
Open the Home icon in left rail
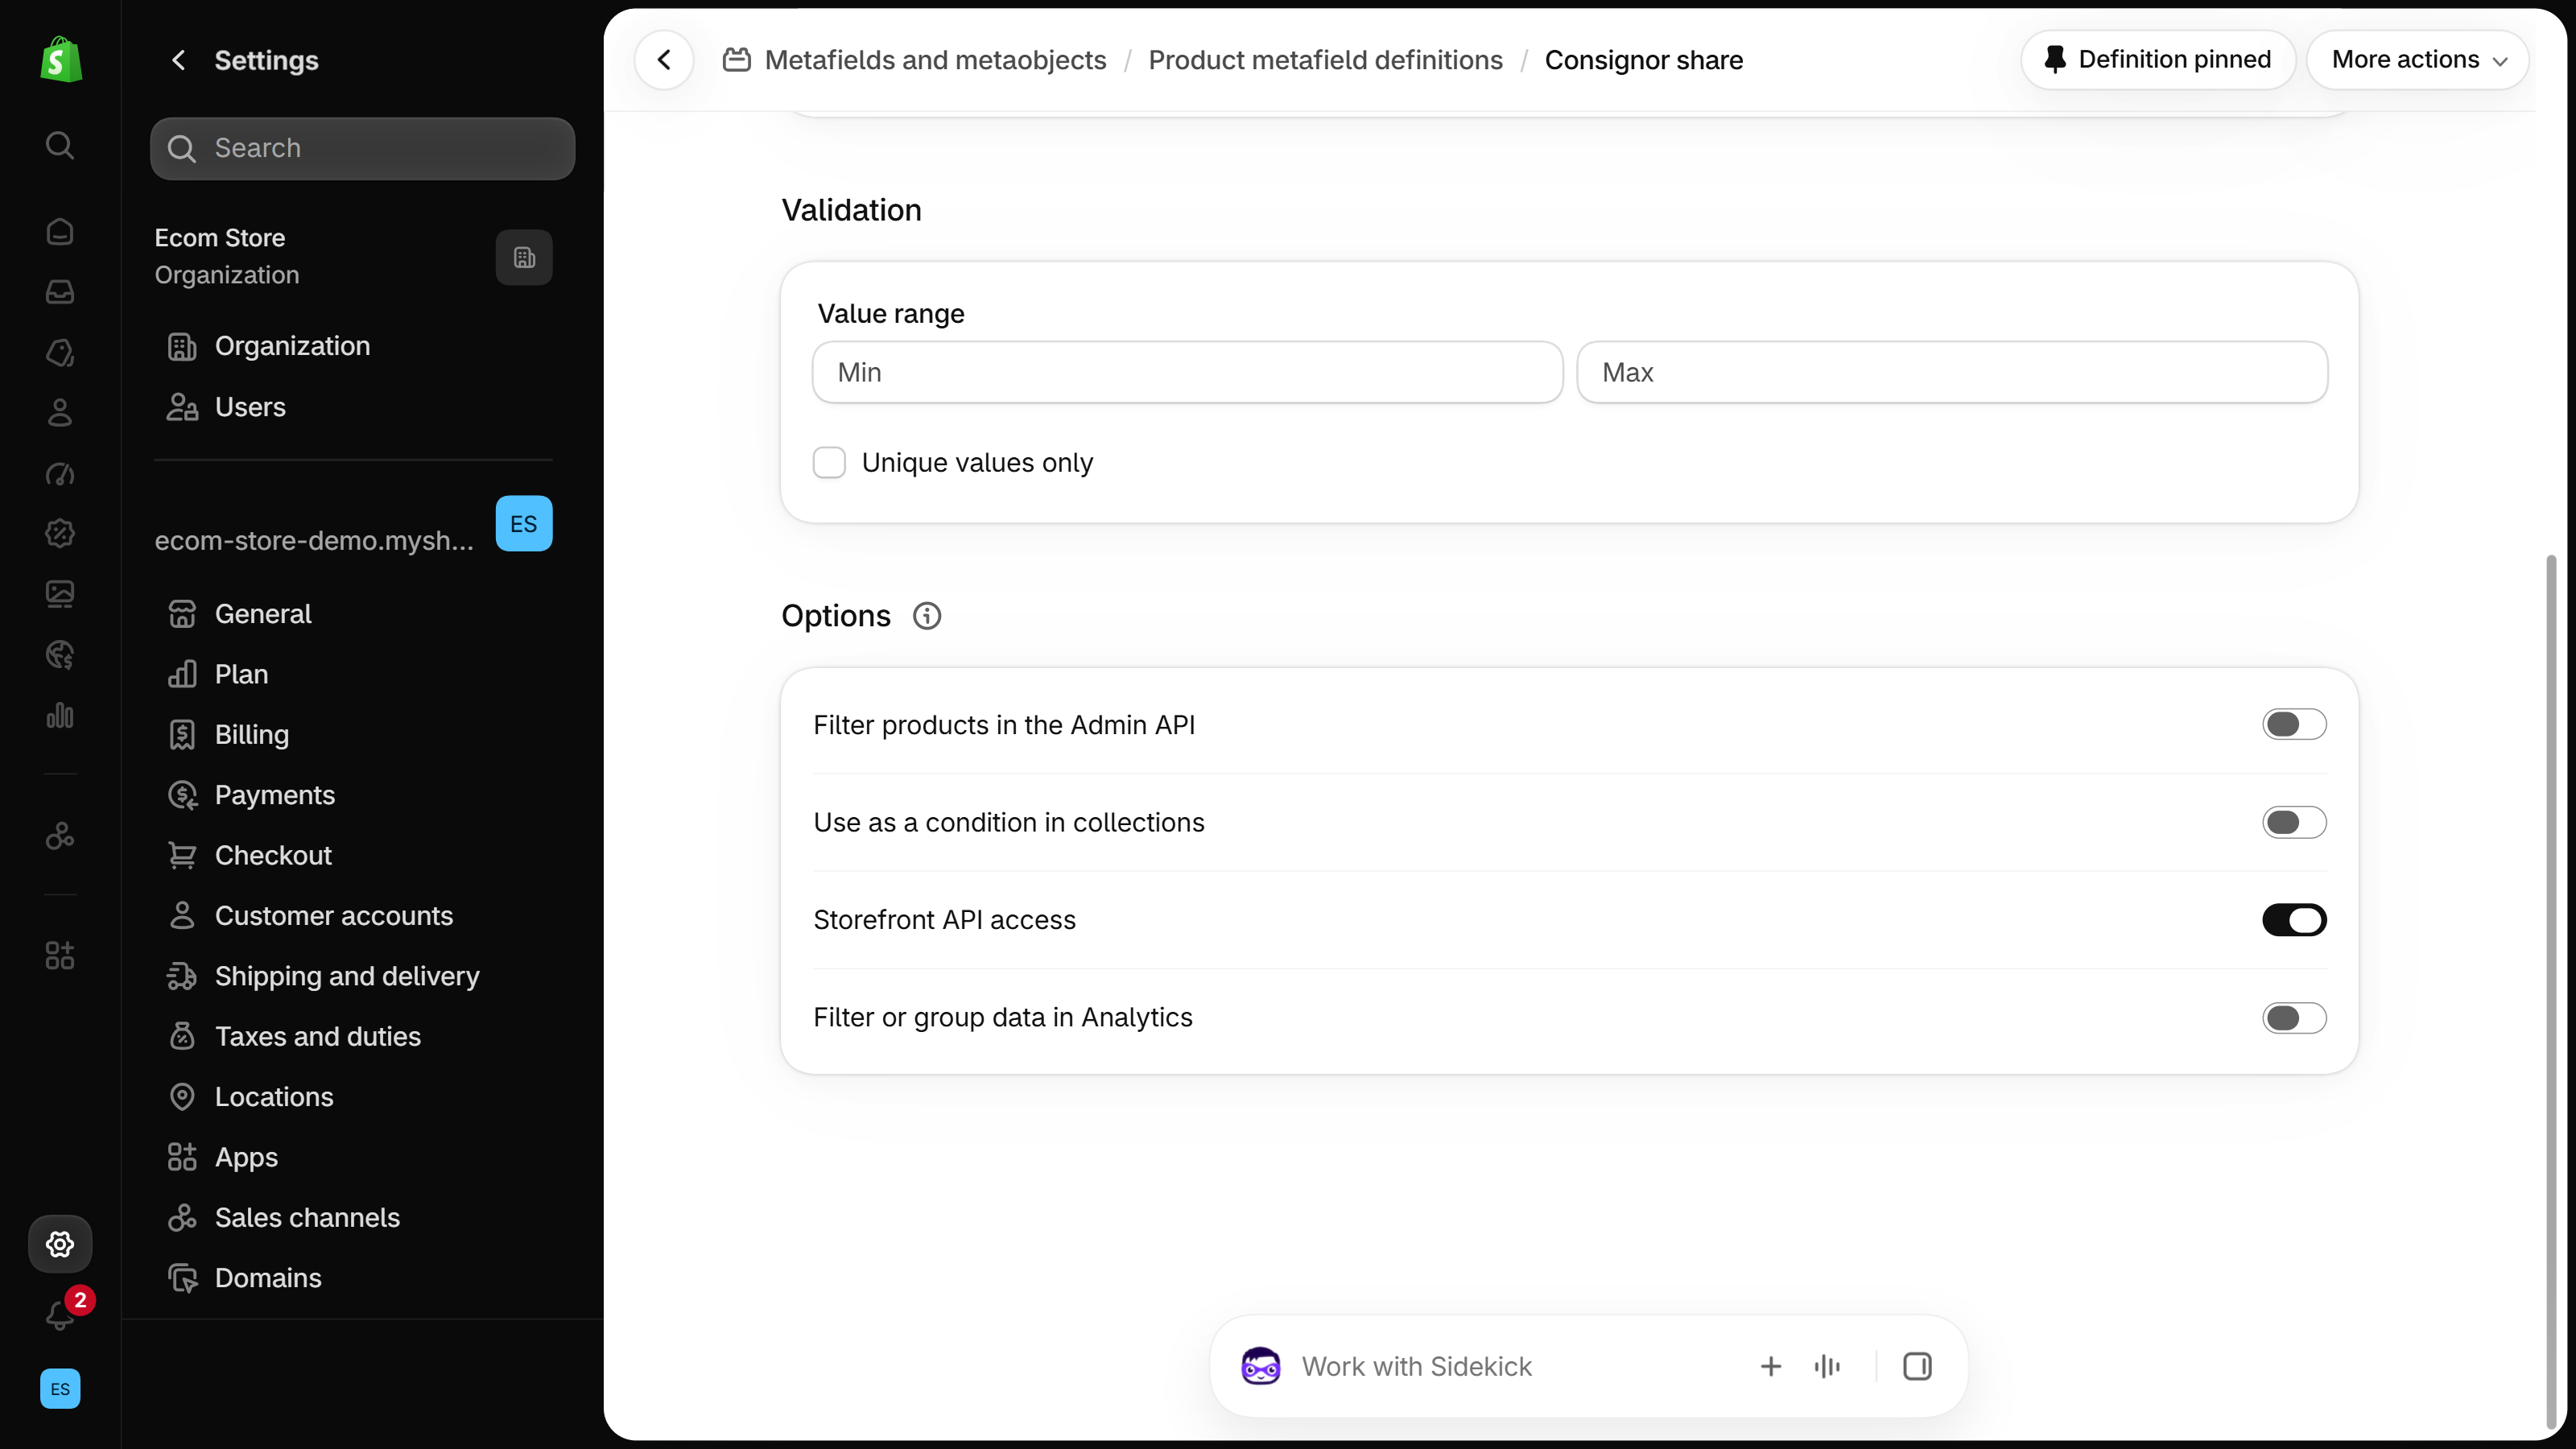[60, 232]
